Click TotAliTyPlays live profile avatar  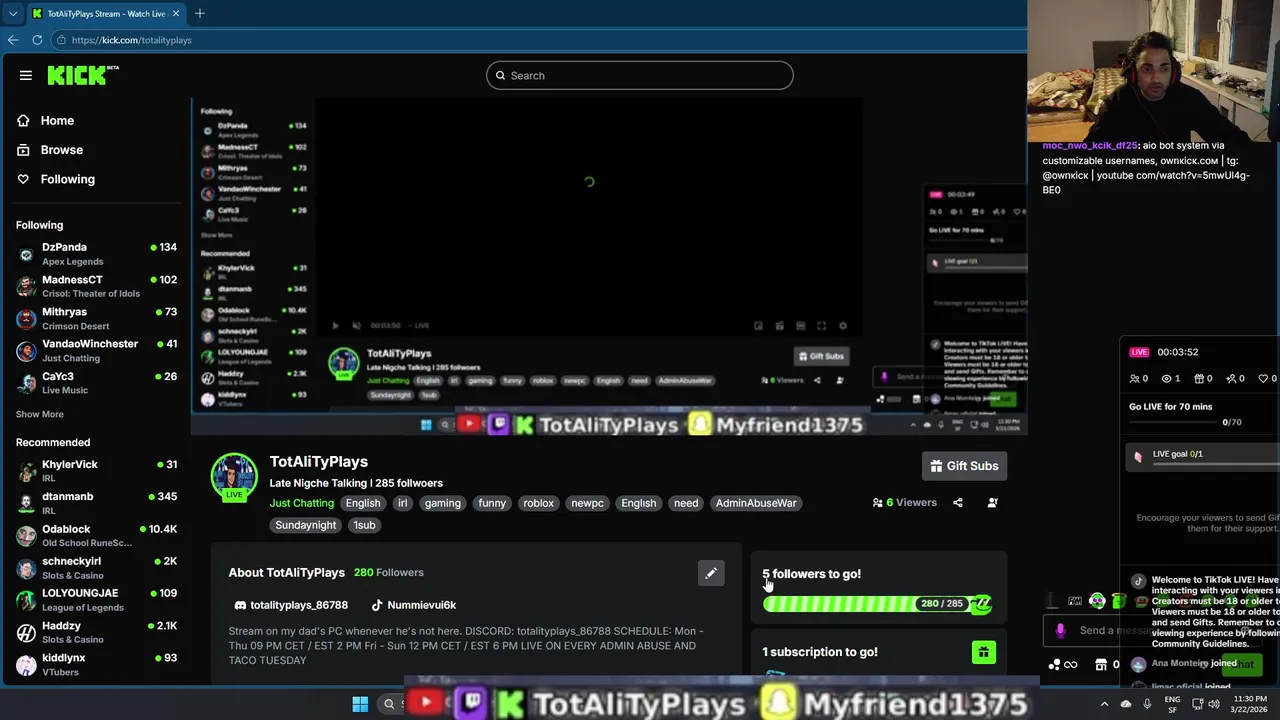(x=234, y=477)
